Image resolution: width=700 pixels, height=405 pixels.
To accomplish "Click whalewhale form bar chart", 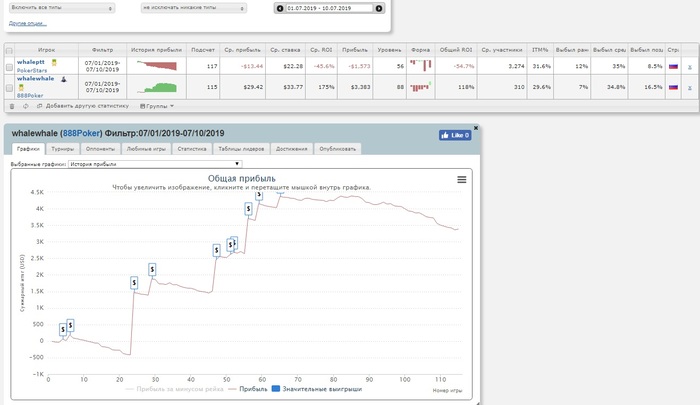I will tap(421, 87).
